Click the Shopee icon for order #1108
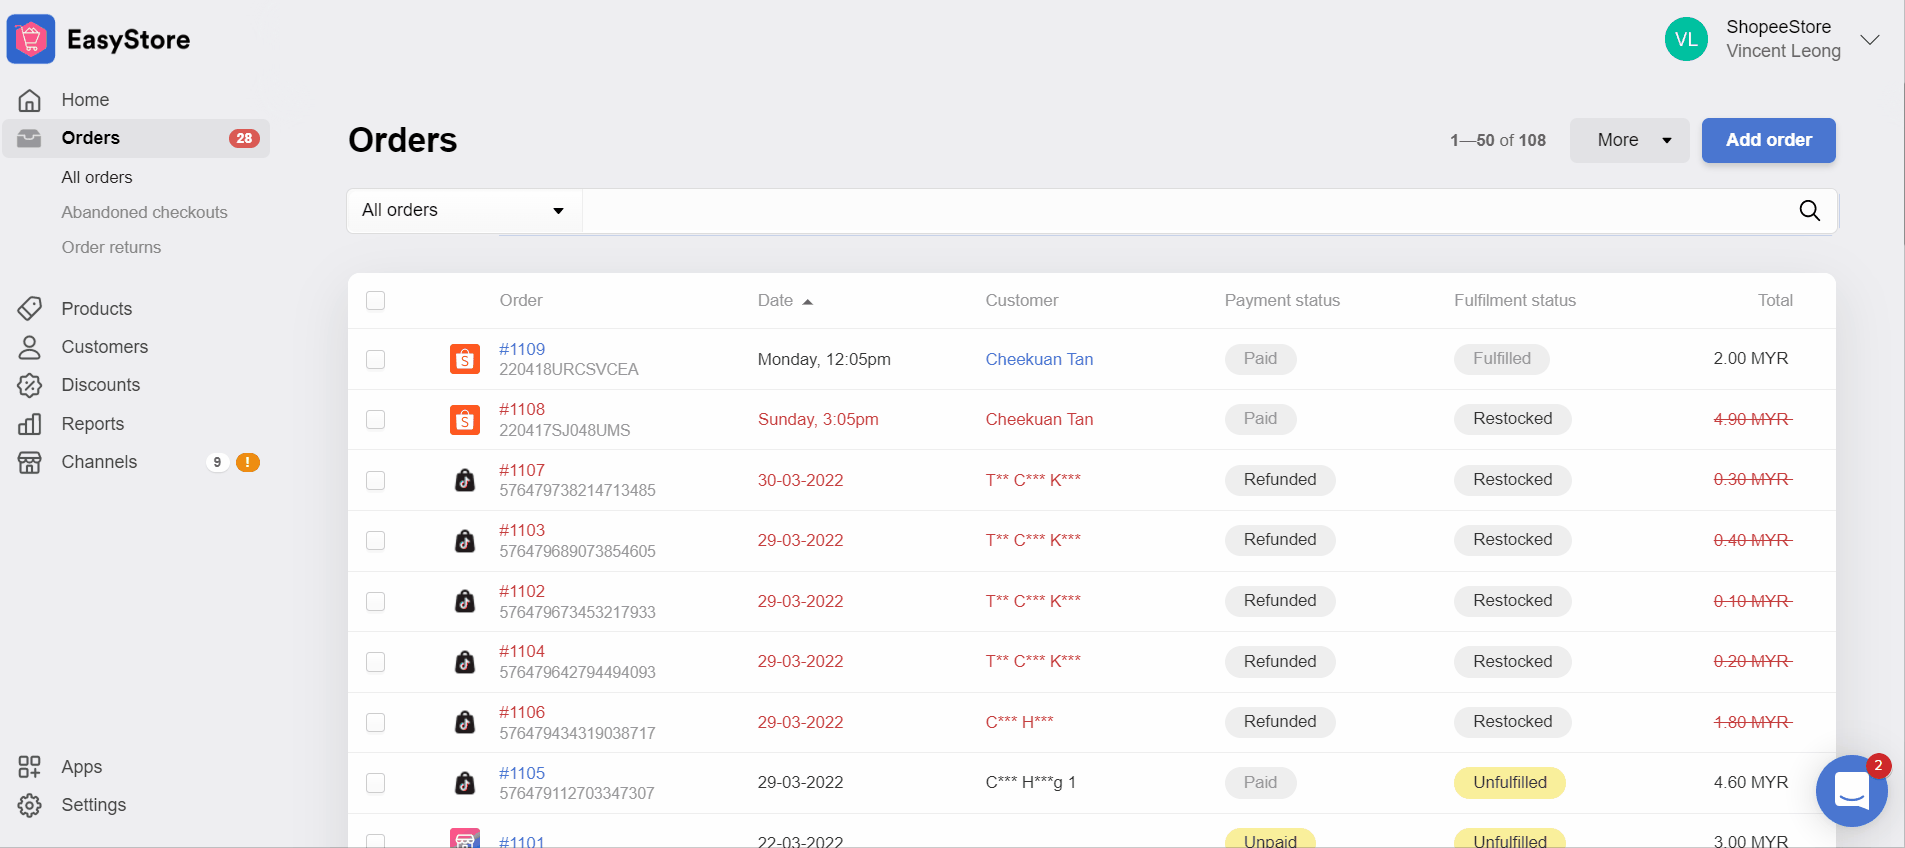 [465, 420]
